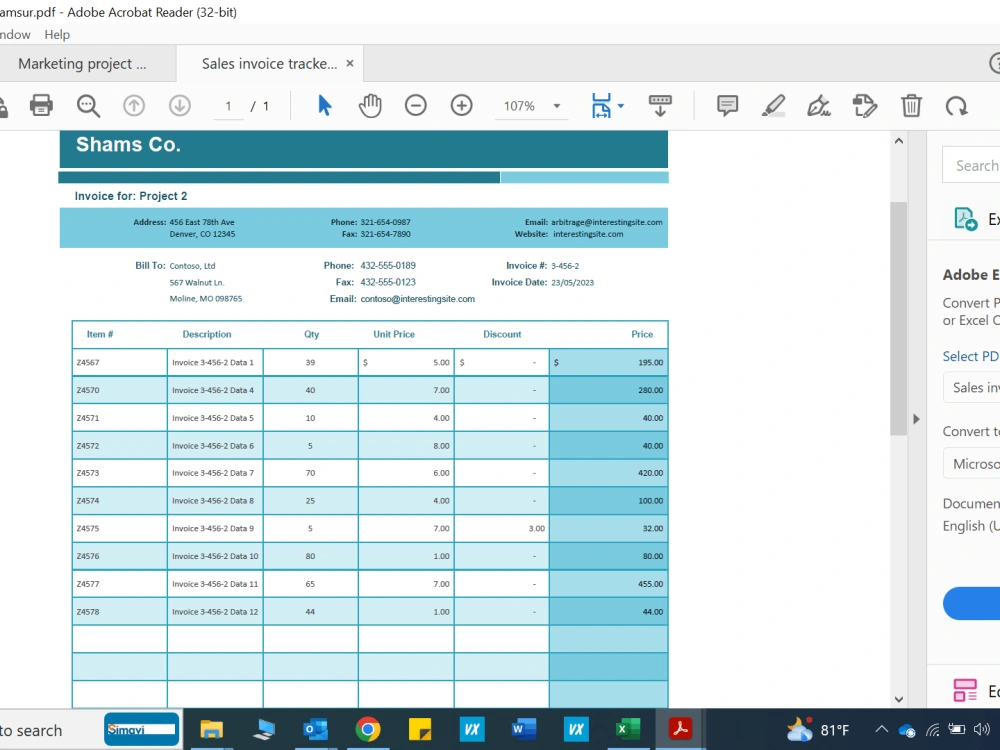Image resolution: width=1000 pixels, height=750 pixels.
Task: Zoom out using the minus icon
Action: click(x=416, y=105)
